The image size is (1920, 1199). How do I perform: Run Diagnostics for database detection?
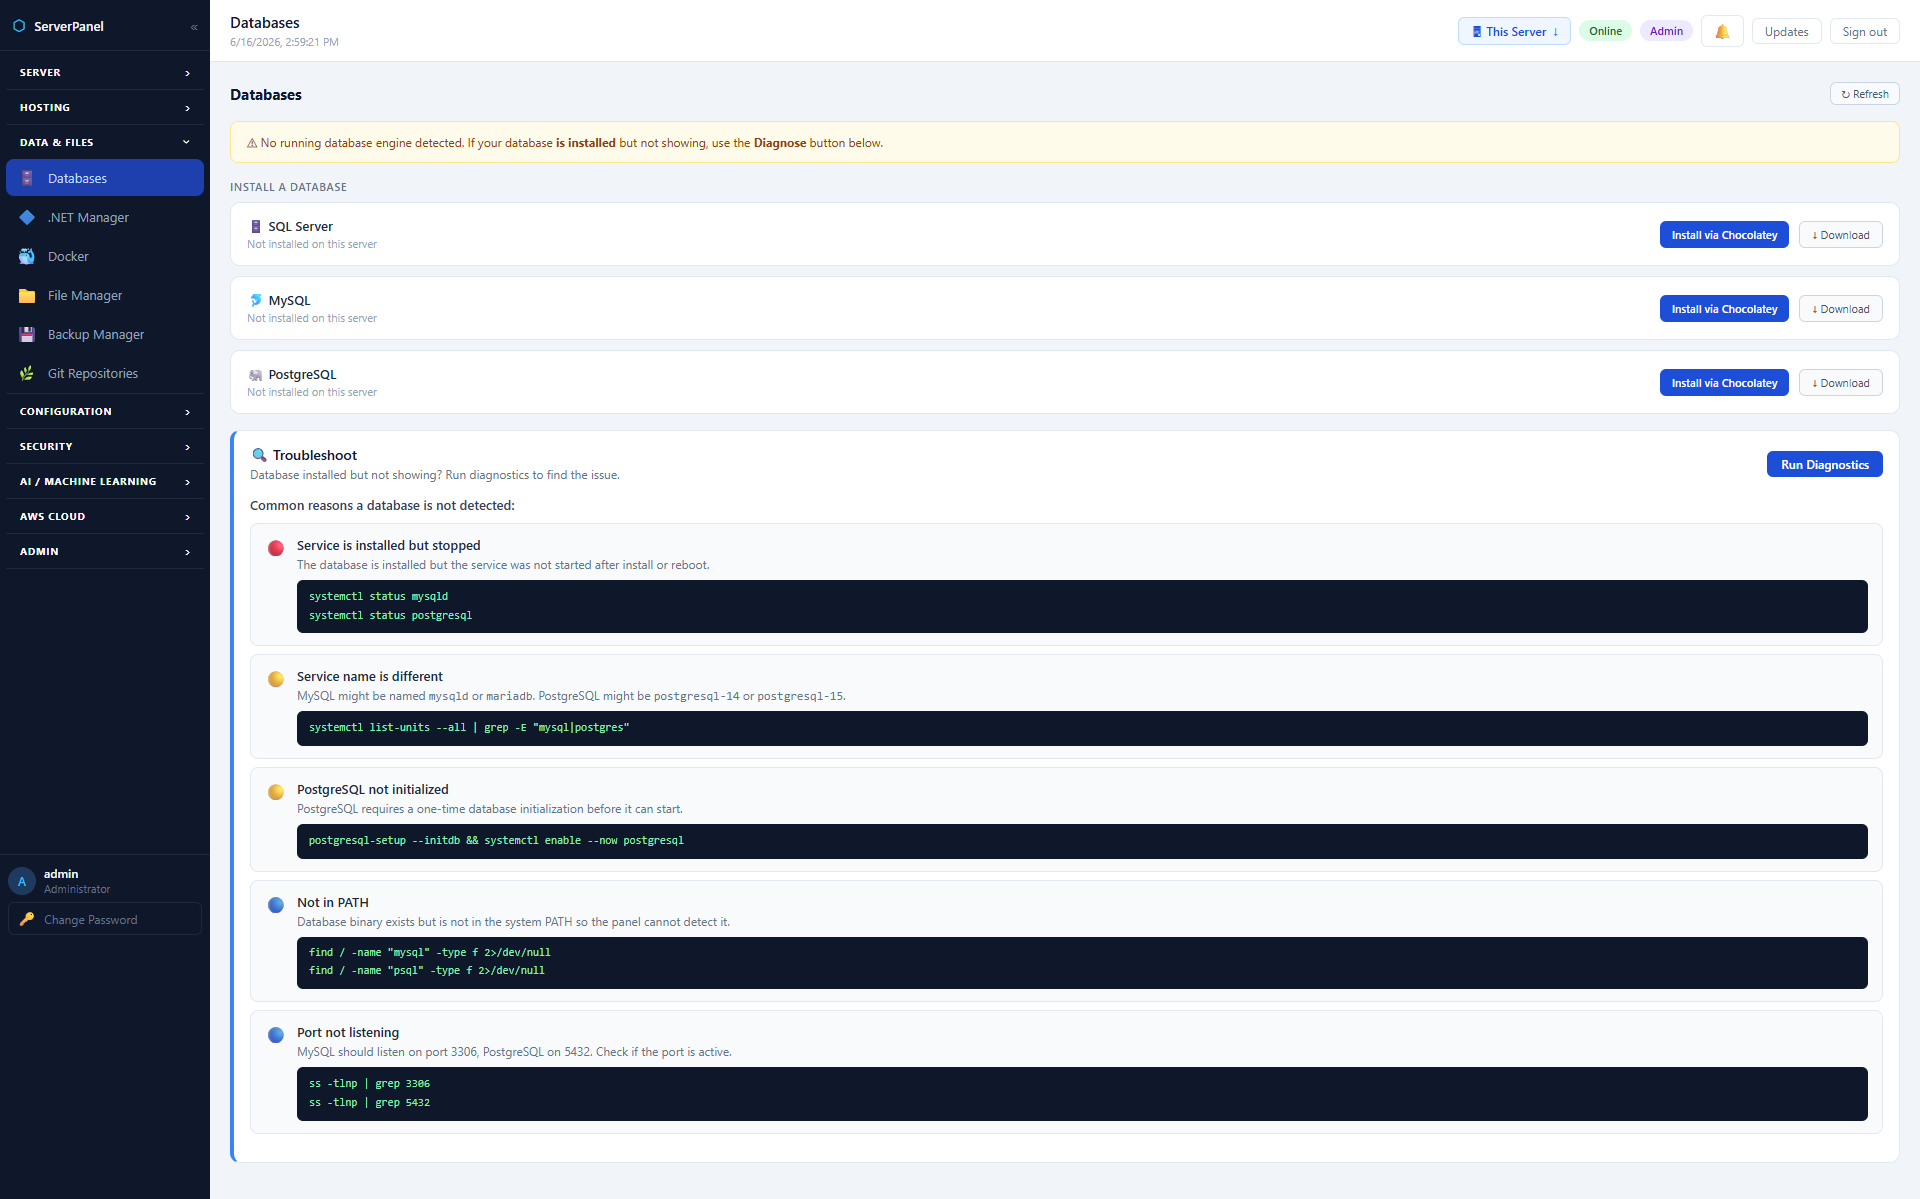click(x=1824, y=464)
